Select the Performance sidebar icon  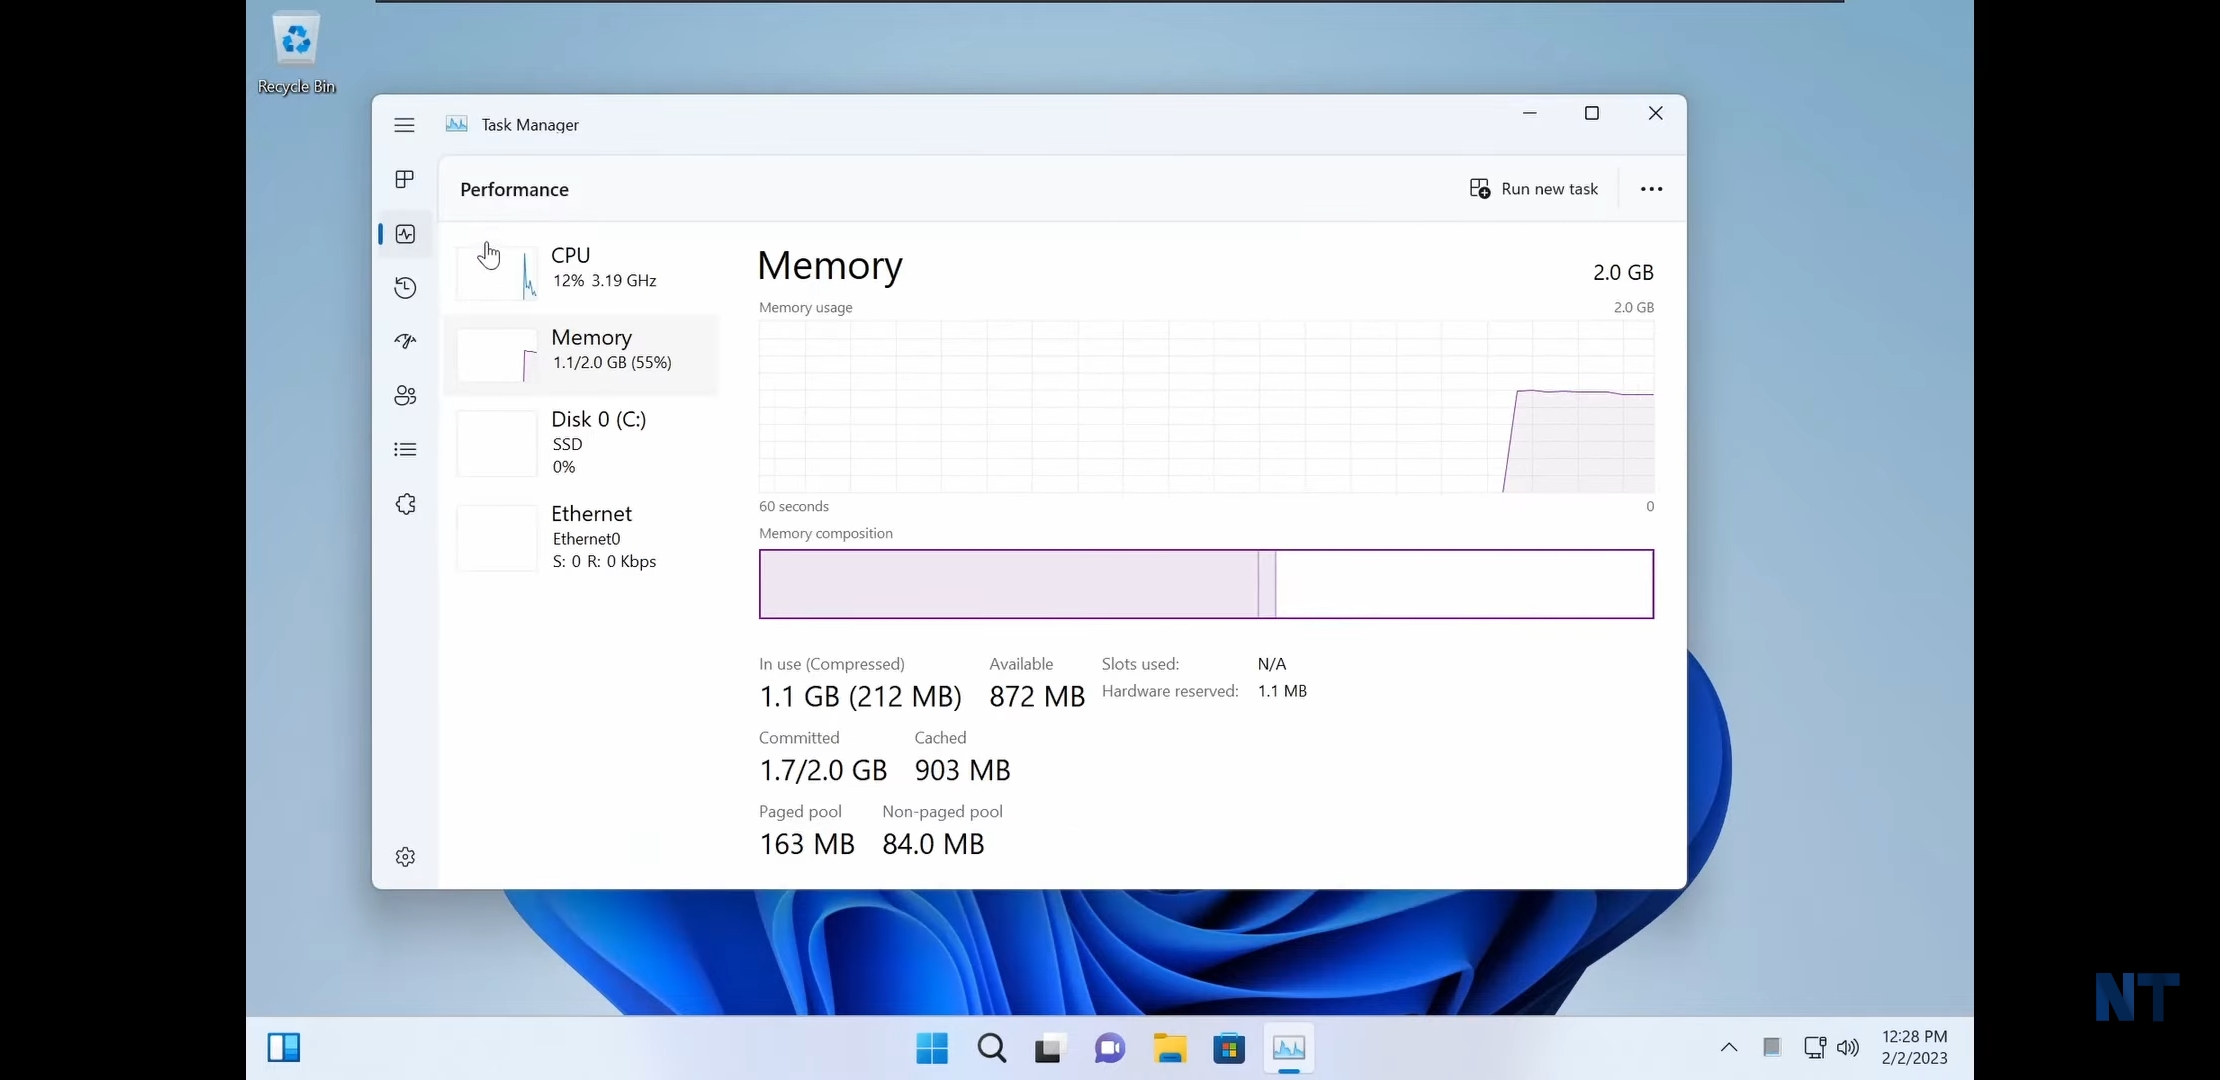tap(405, 234)
